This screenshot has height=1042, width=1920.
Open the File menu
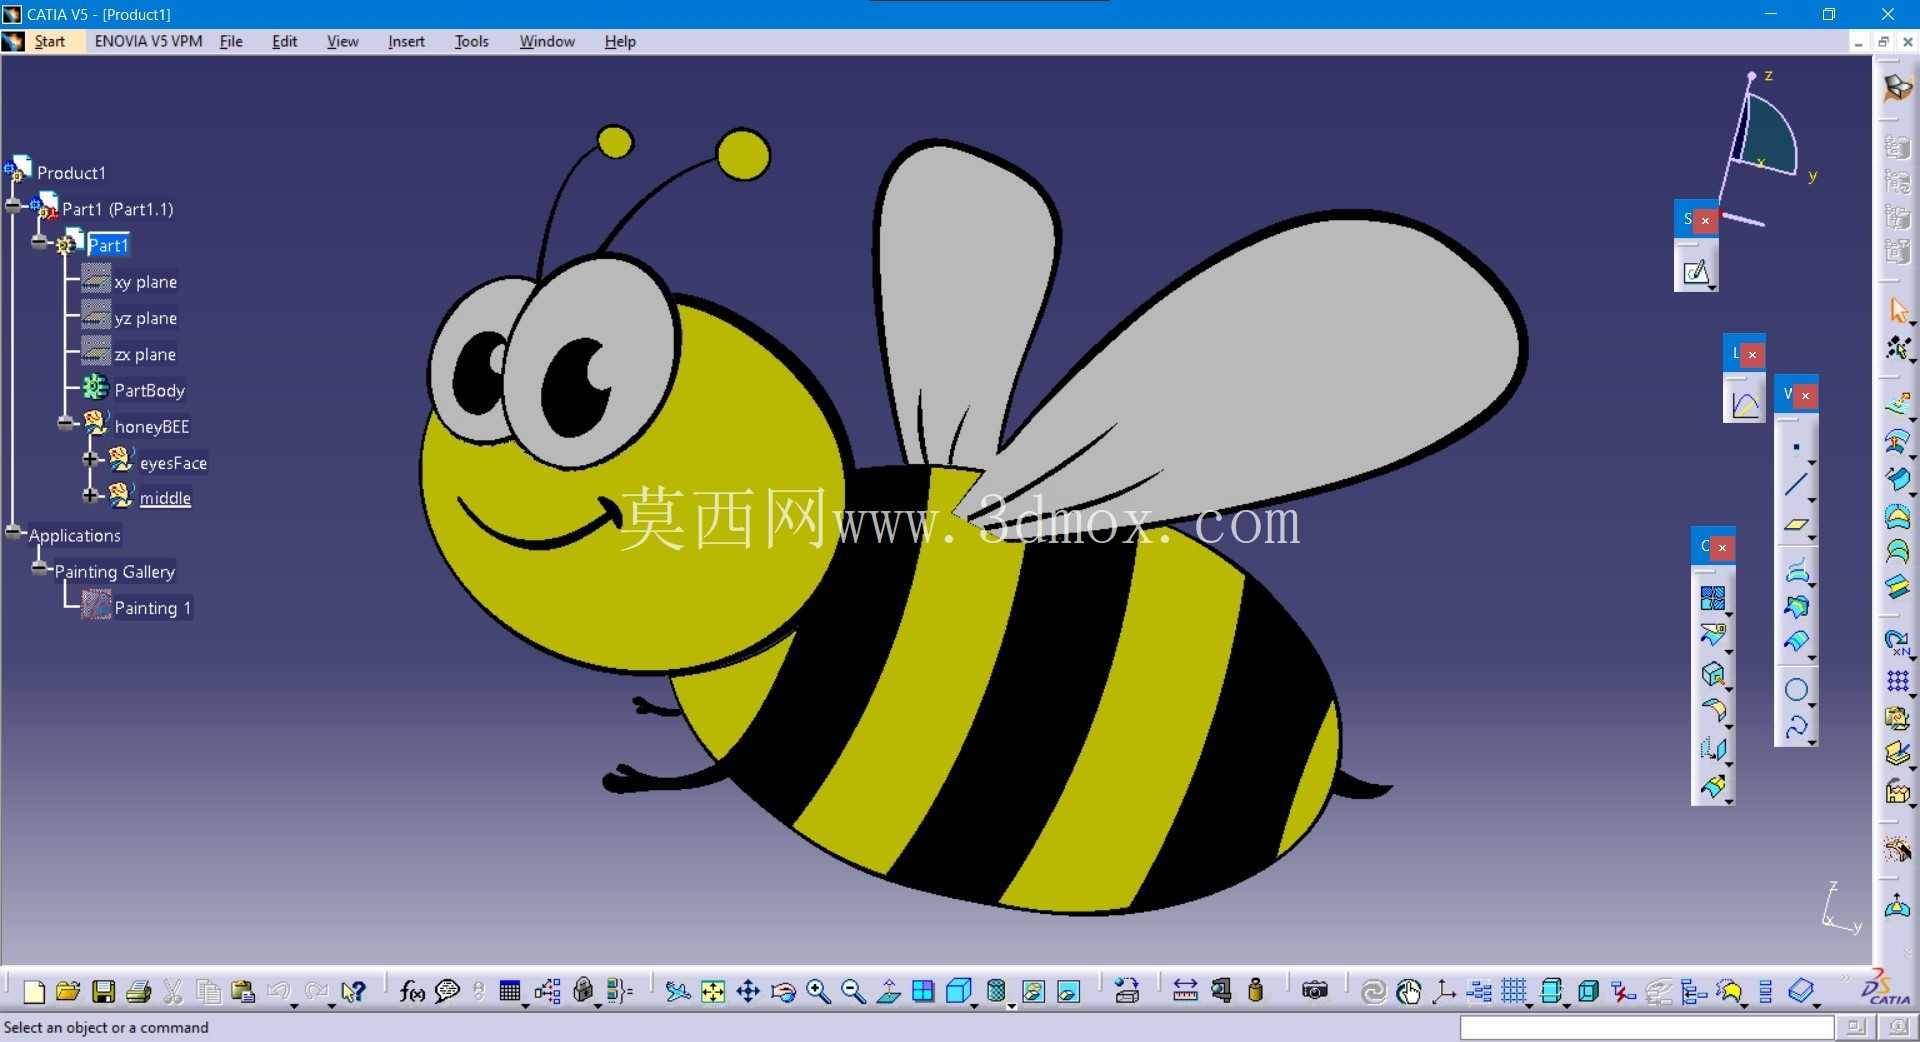[x=231, y=41]
